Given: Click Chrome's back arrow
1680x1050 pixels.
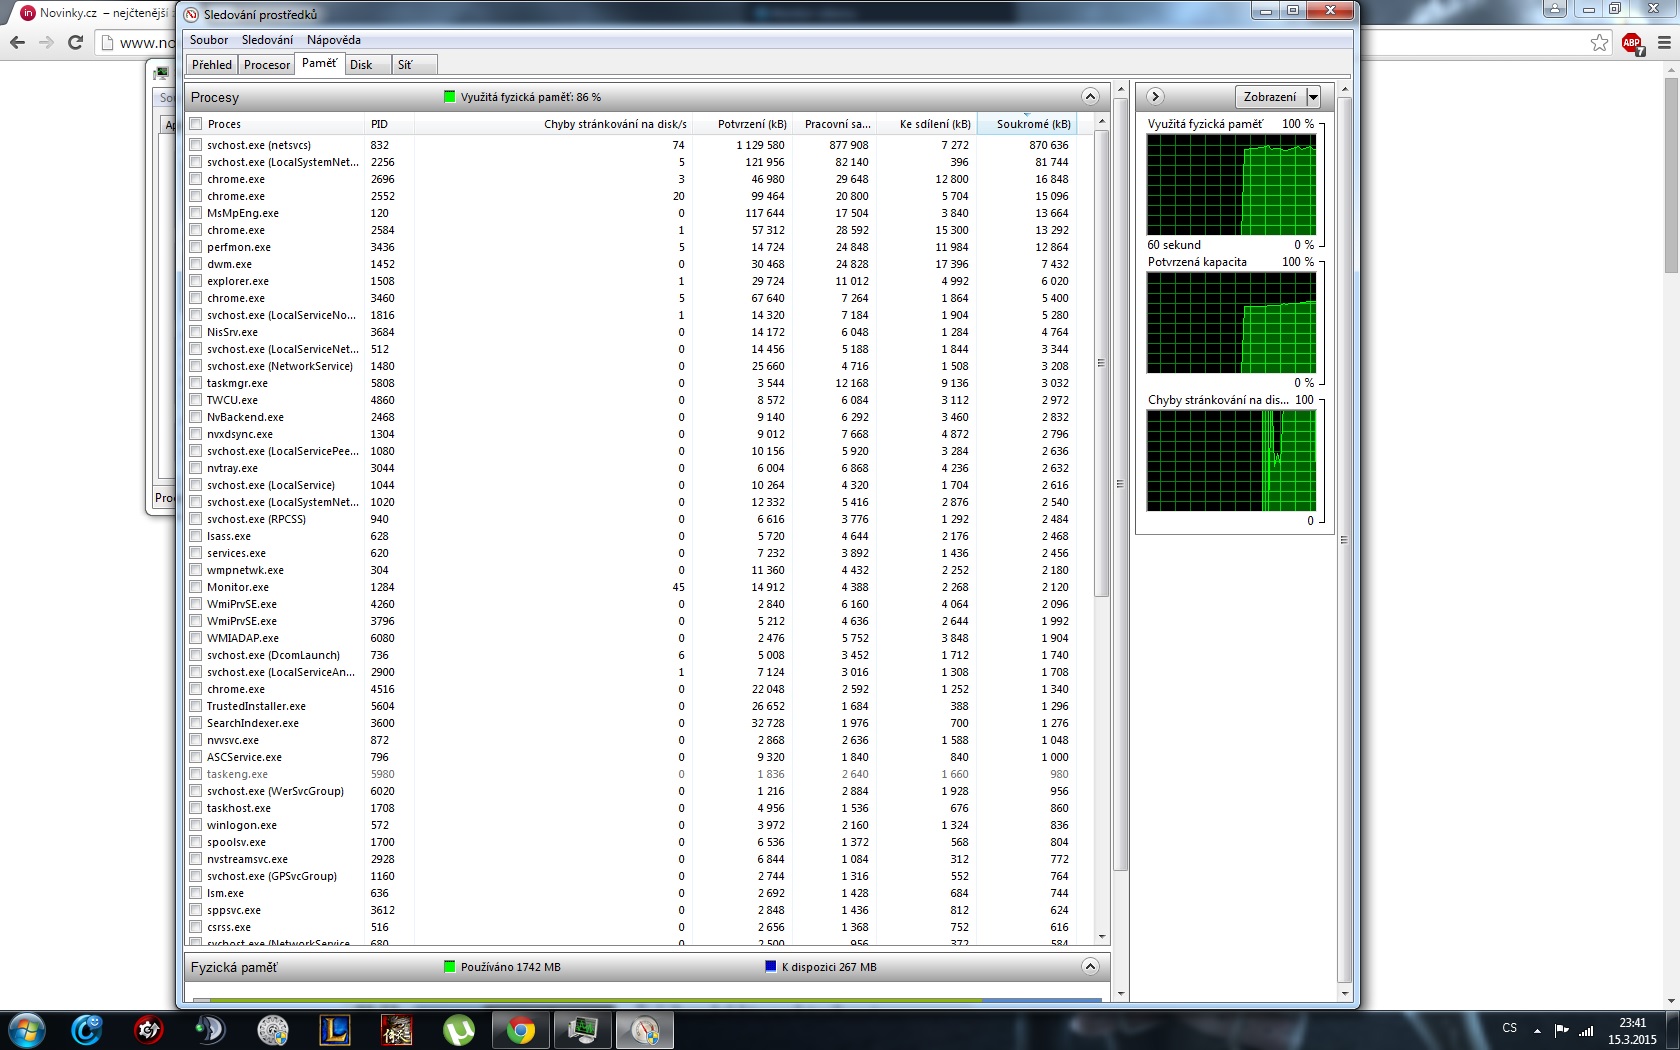Looking at the screenshot, I should 17,42.
